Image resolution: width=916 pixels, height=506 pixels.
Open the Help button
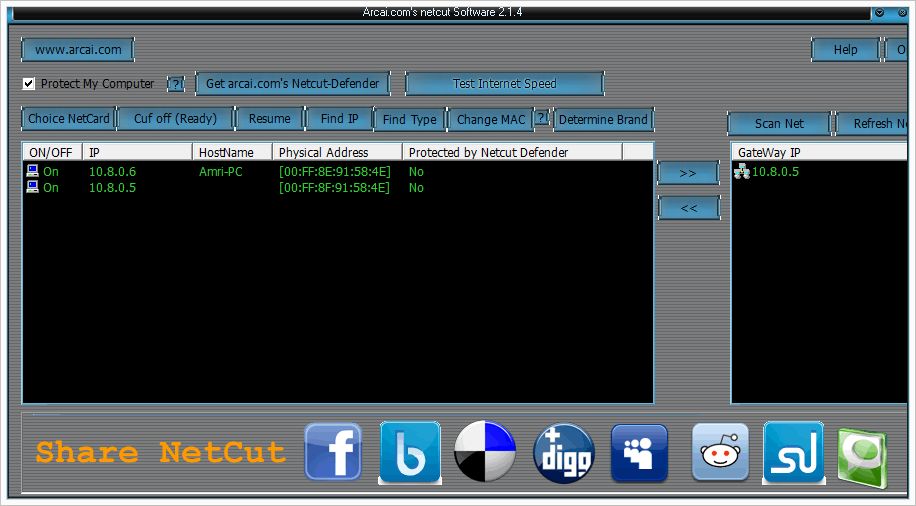(x=845, y=50)
